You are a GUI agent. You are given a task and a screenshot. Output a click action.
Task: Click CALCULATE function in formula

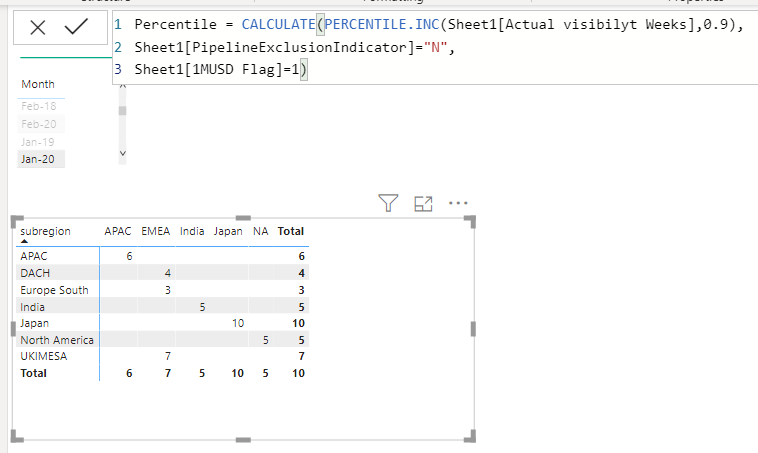[278, 24]
